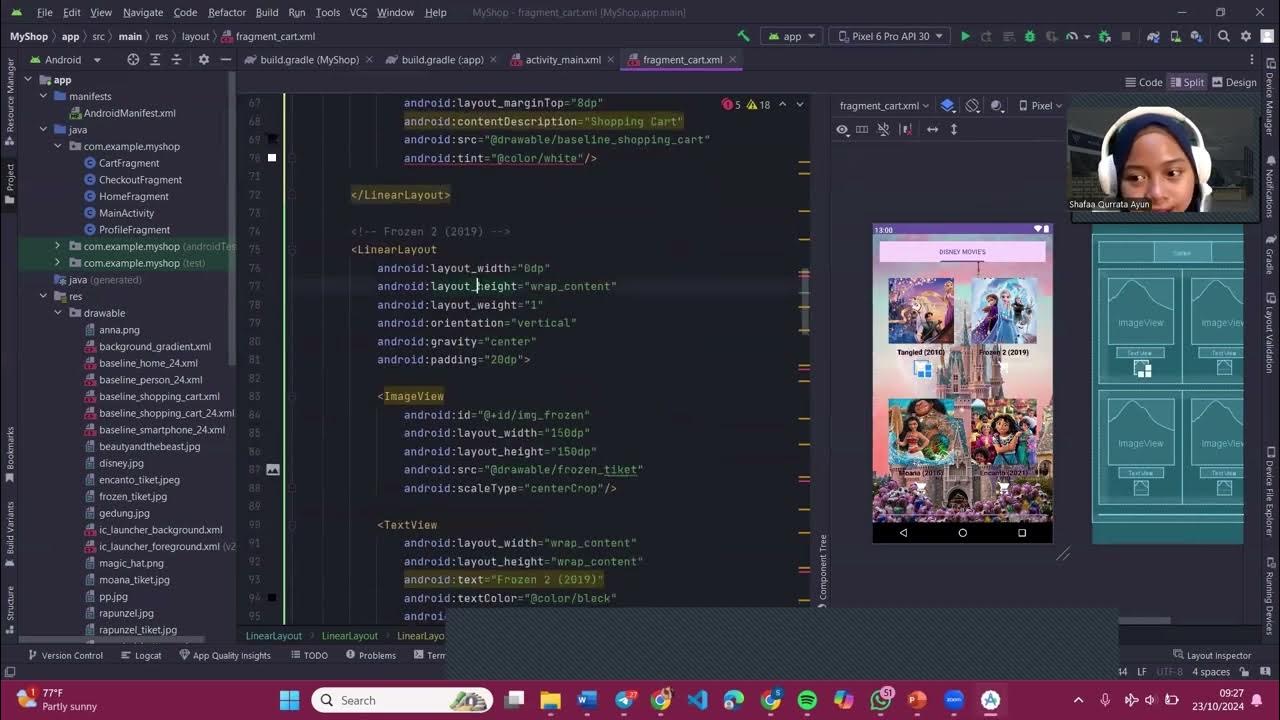Click Expand All in Project panel
The width and height of the screenshot is (1280, 720).
click(155, 59)
